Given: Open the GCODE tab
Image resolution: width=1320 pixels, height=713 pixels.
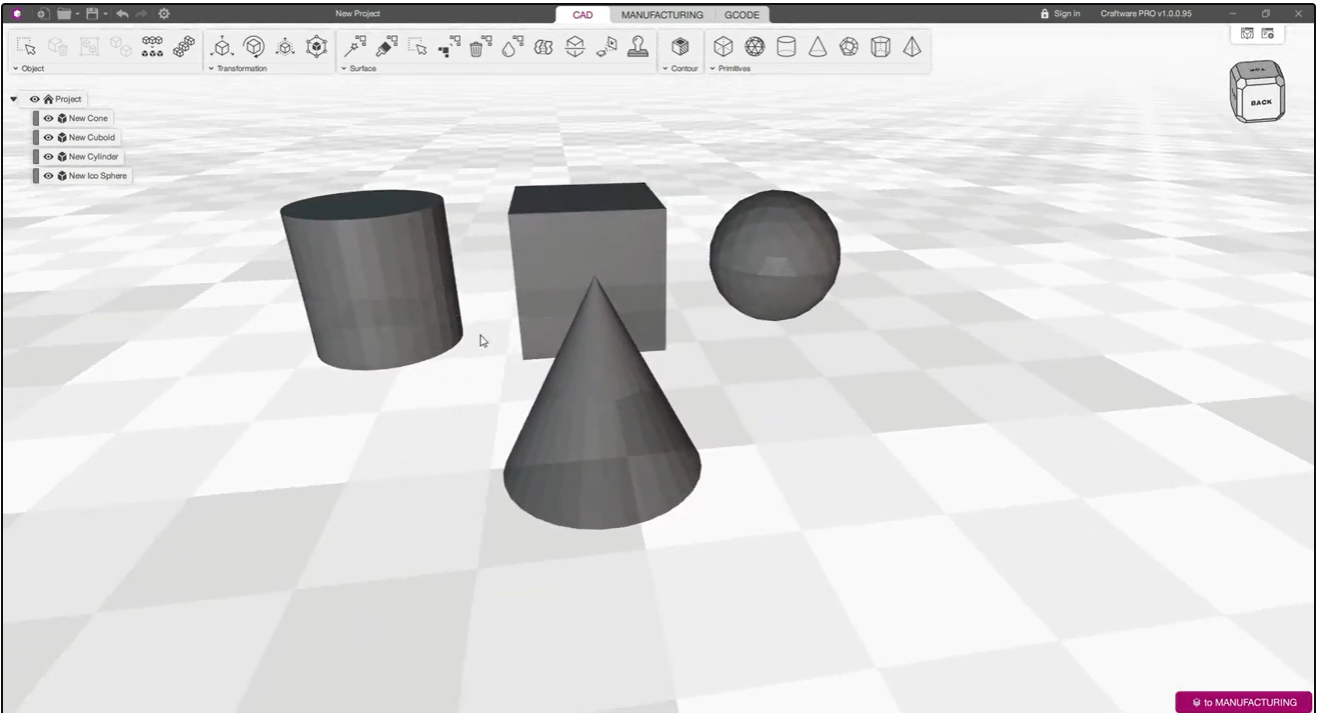Looking at the screenshot, I should (742, 15).
